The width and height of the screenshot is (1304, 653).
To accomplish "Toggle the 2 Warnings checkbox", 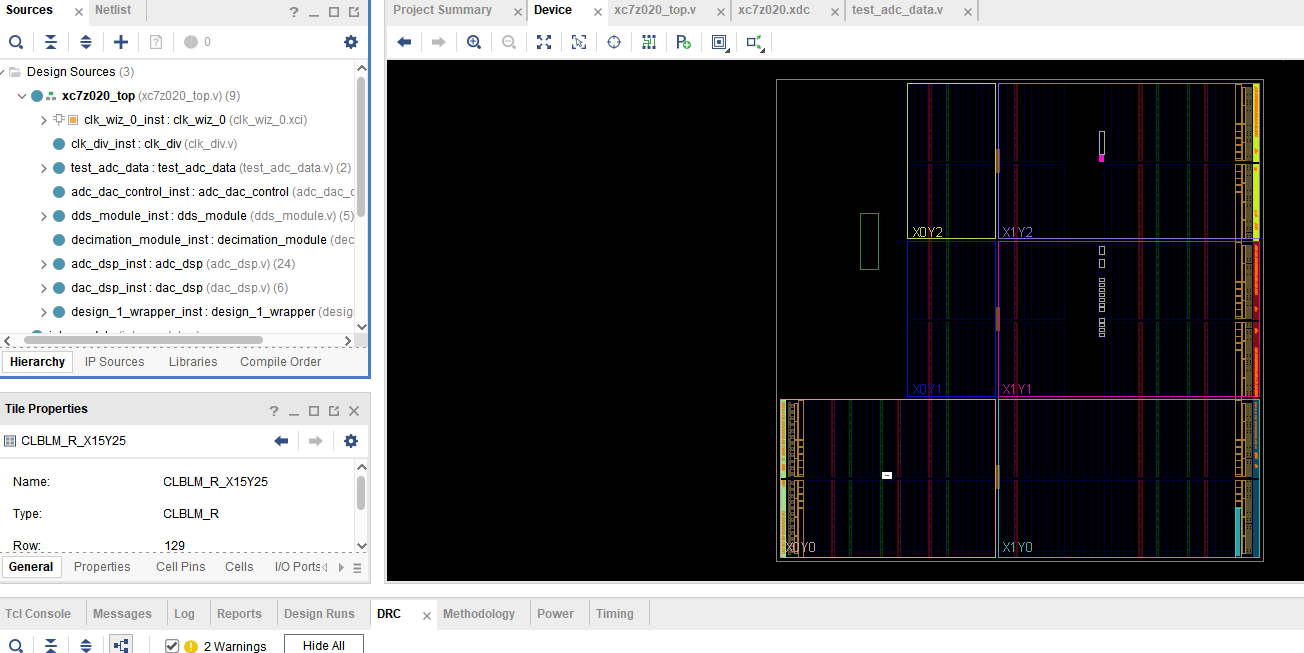I will (172, 646).
